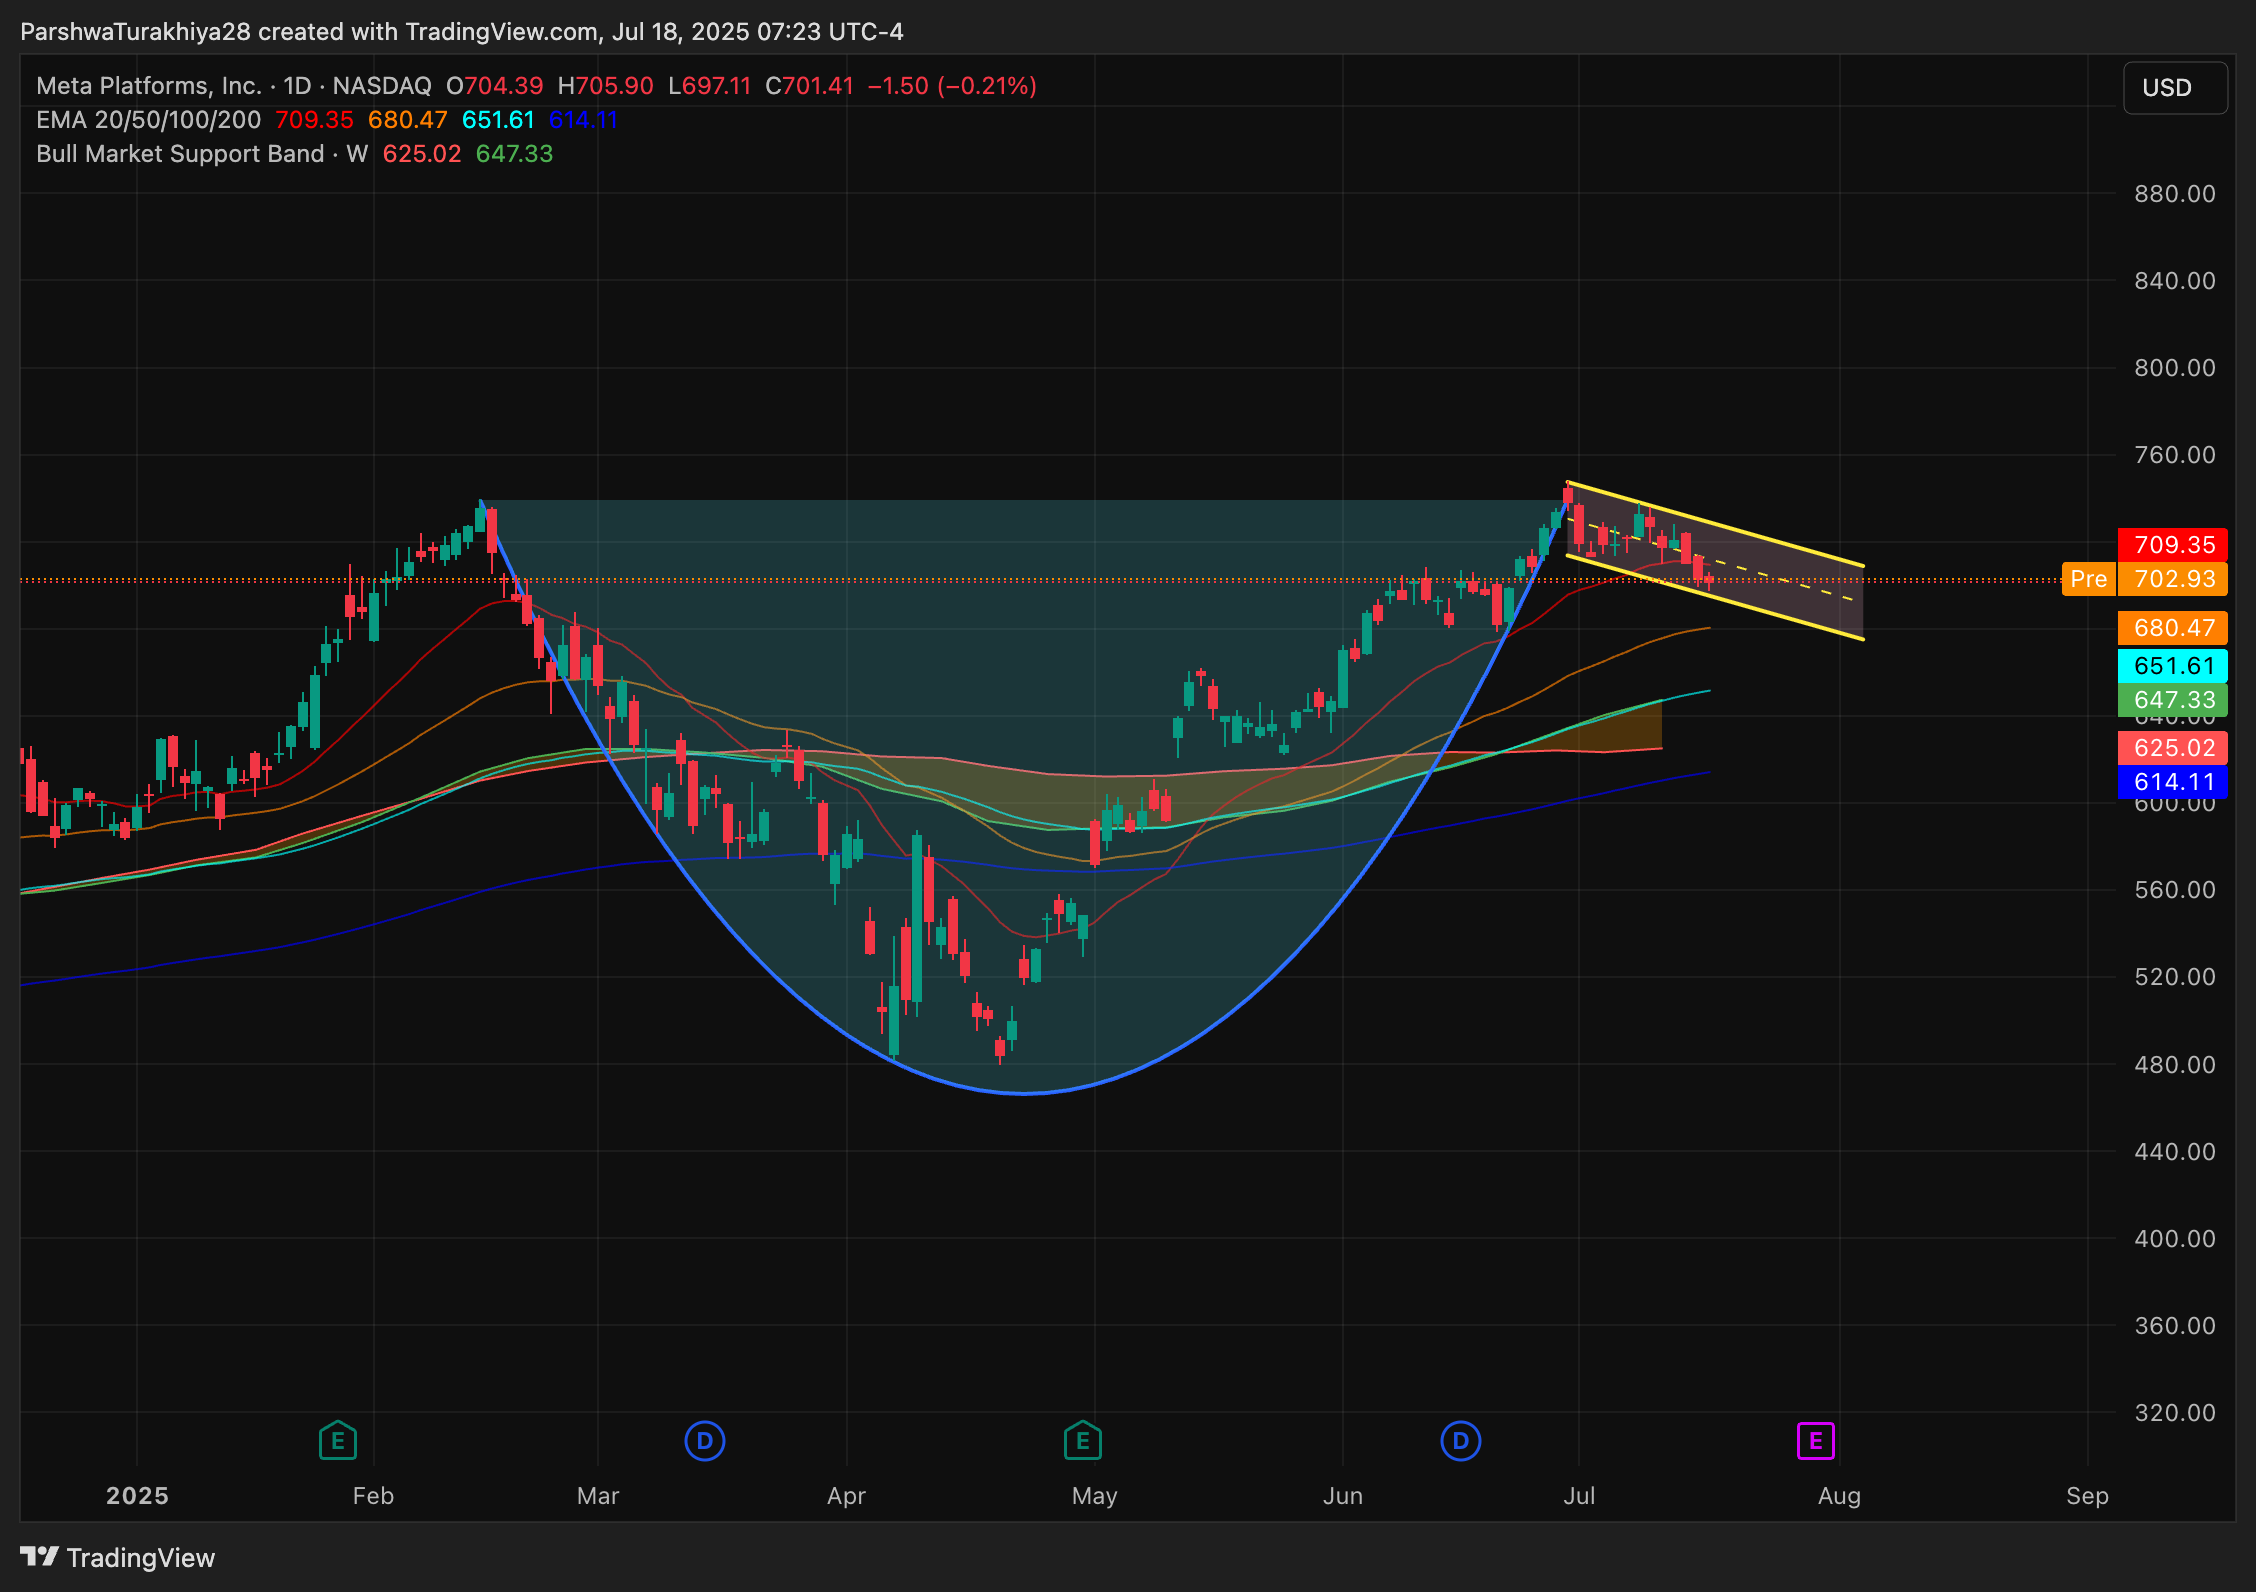Click the Sep label on time axis
Screen dimensions: 2256x1592
point(2087,1496)
